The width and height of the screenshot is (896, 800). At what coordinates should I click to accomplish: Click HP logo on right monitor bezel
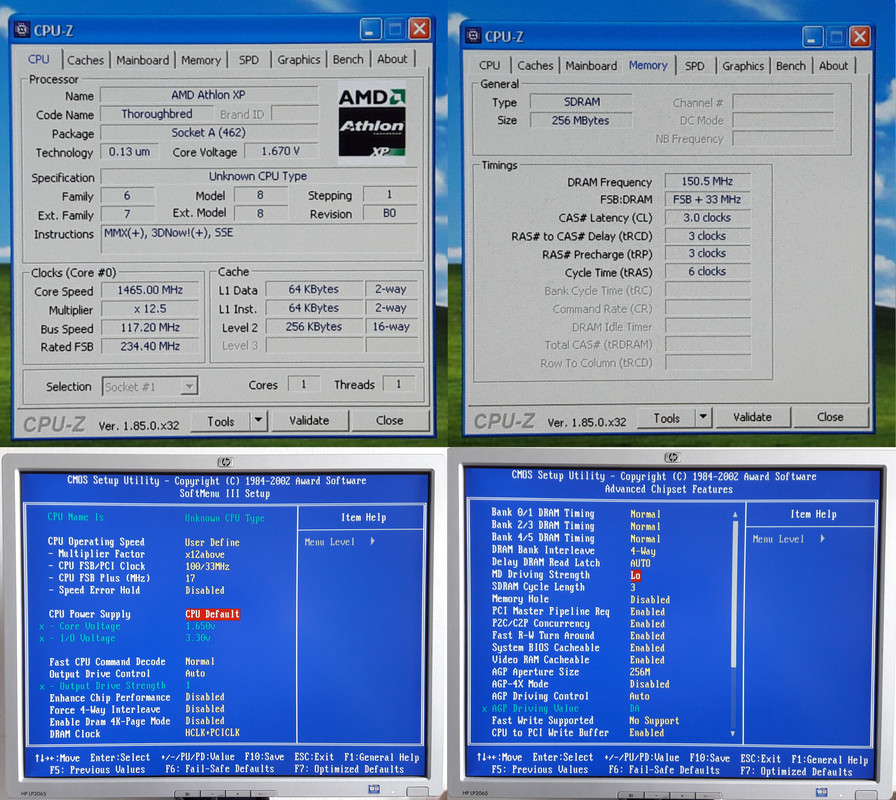tap(672, 457)
